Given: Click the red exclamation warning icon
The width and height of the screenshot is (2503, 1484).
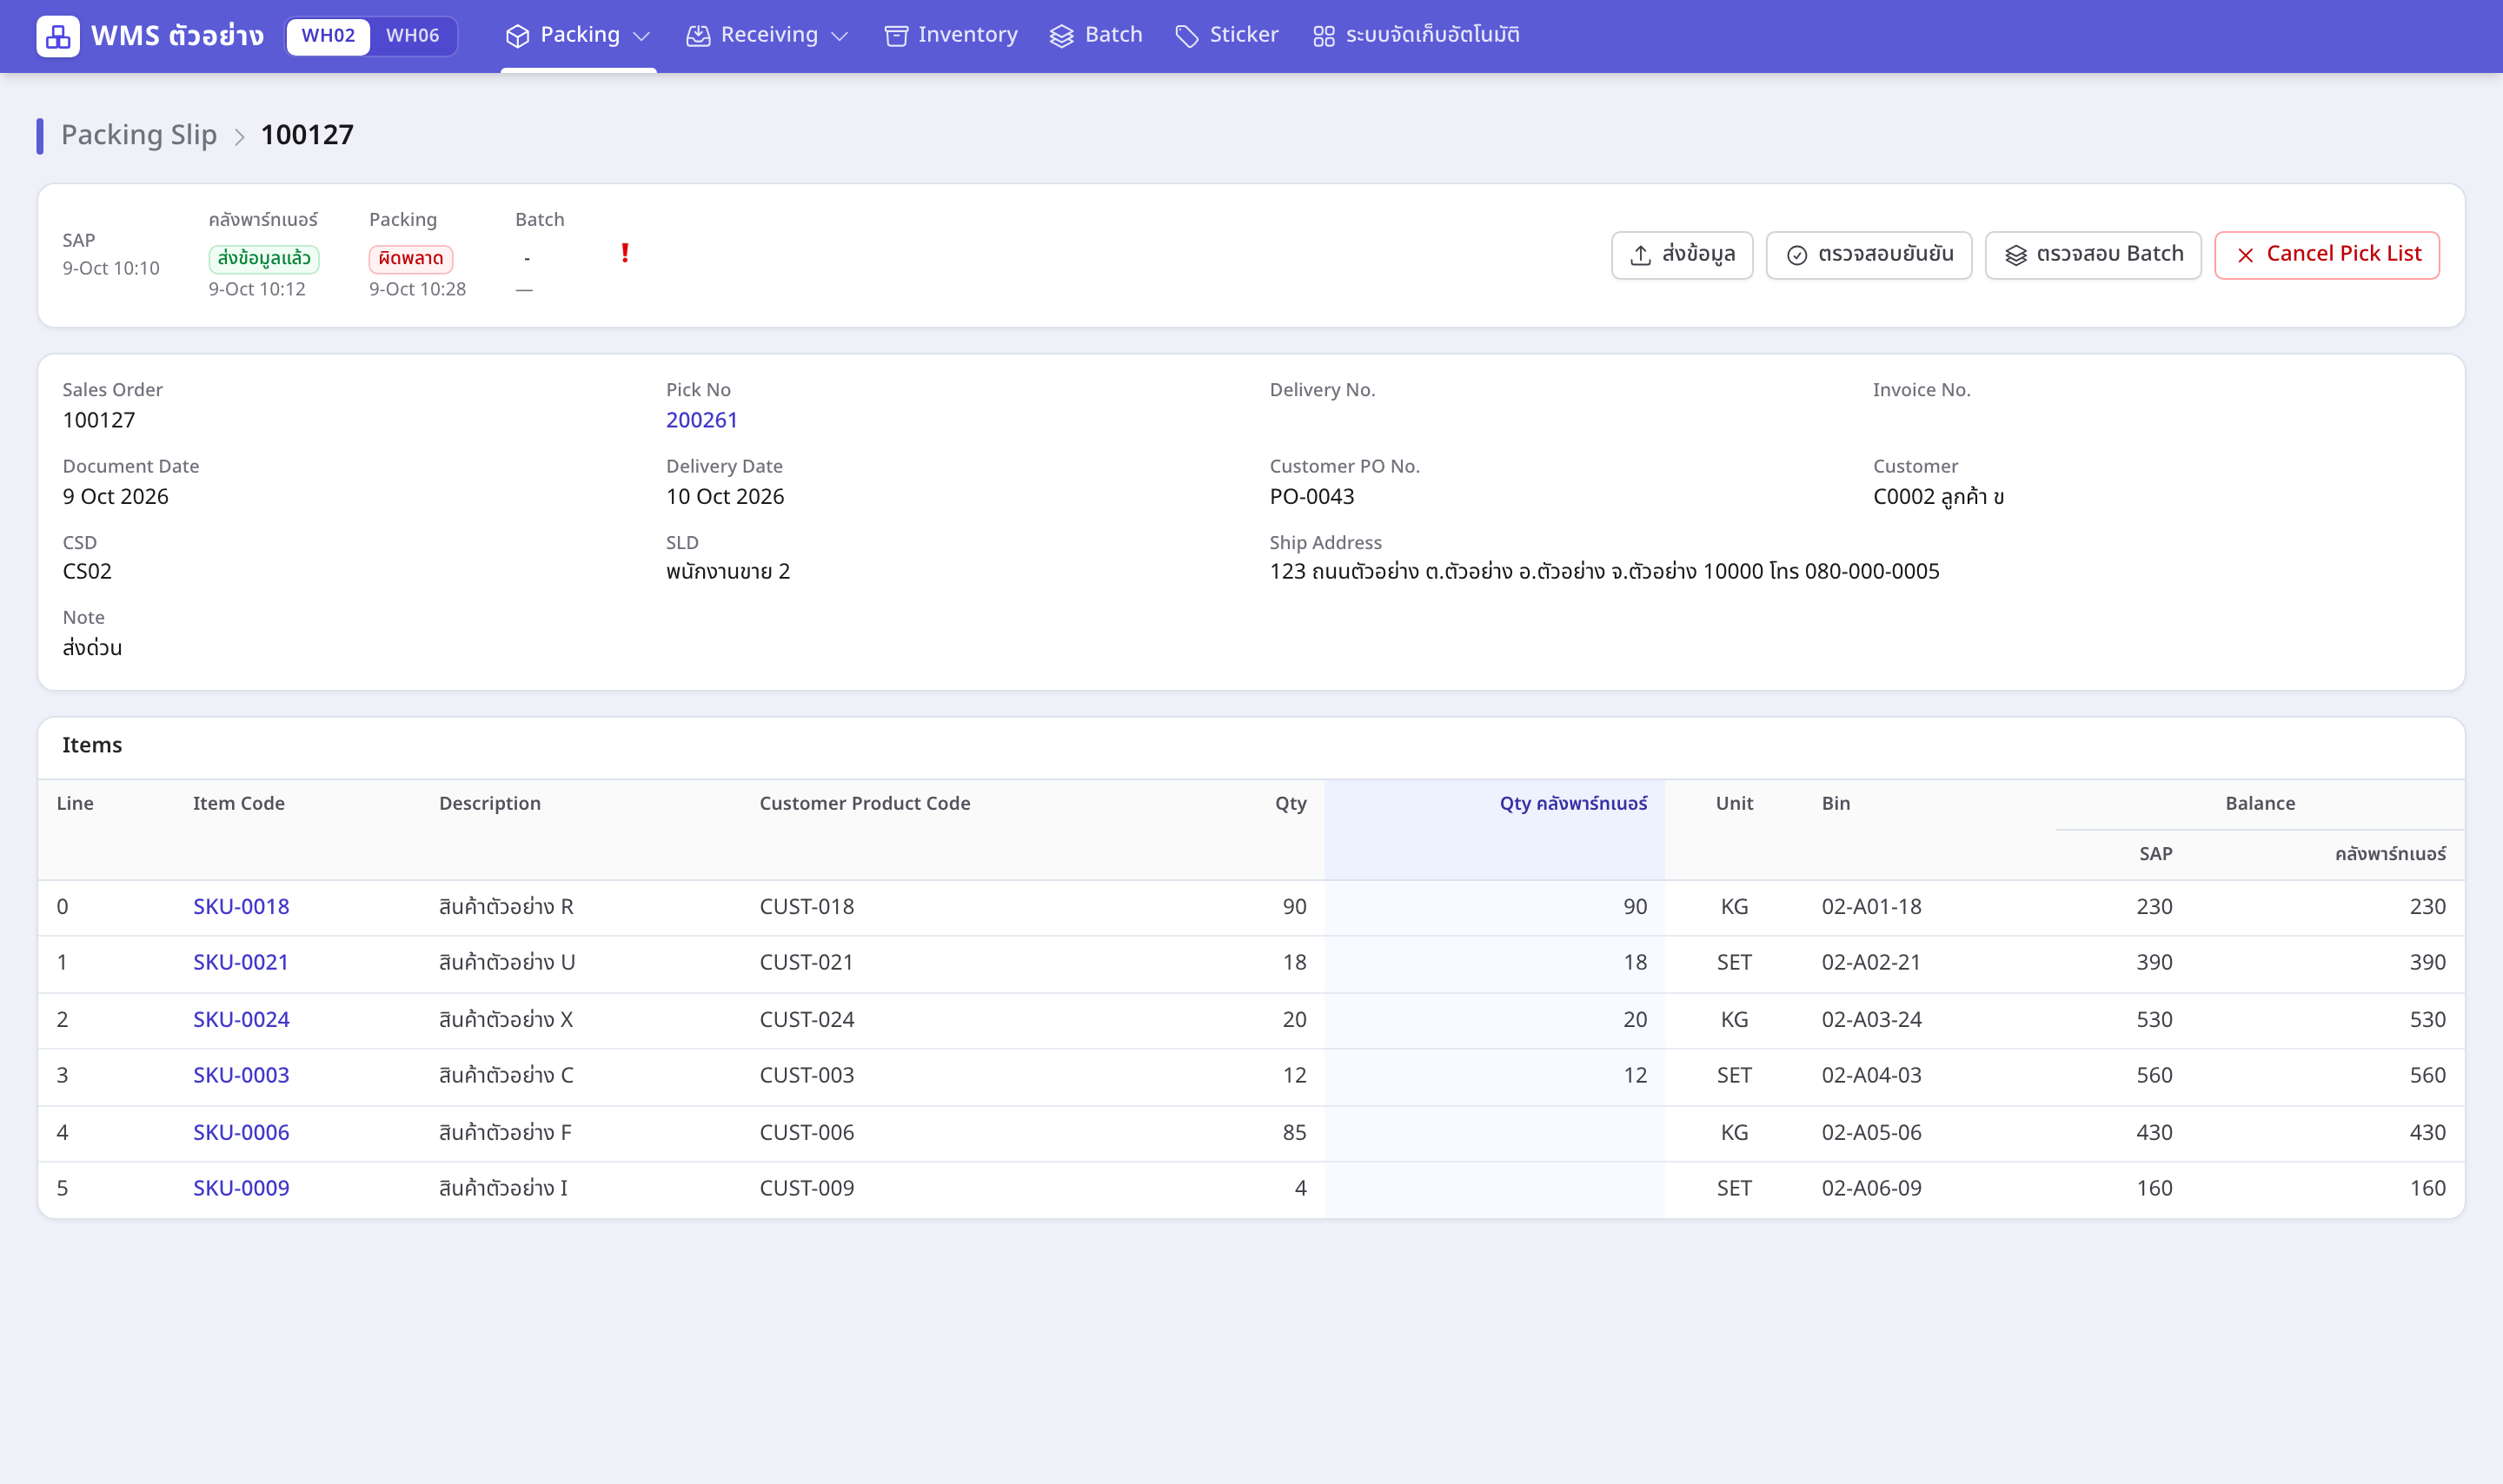Looking at the screenshot, I should tap(625, 253).
